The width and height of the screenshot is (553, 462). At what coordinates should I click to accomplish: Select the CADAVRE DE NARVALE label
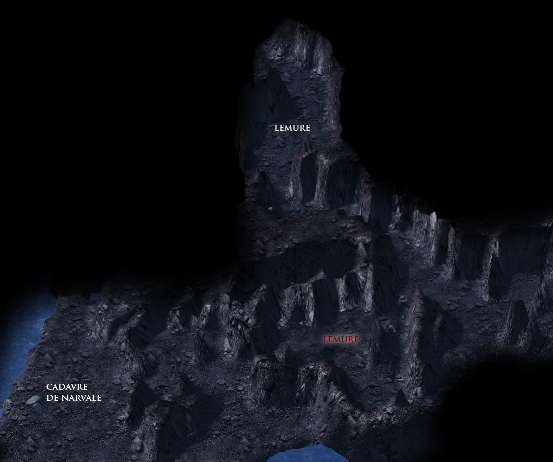tap(74, 393)
